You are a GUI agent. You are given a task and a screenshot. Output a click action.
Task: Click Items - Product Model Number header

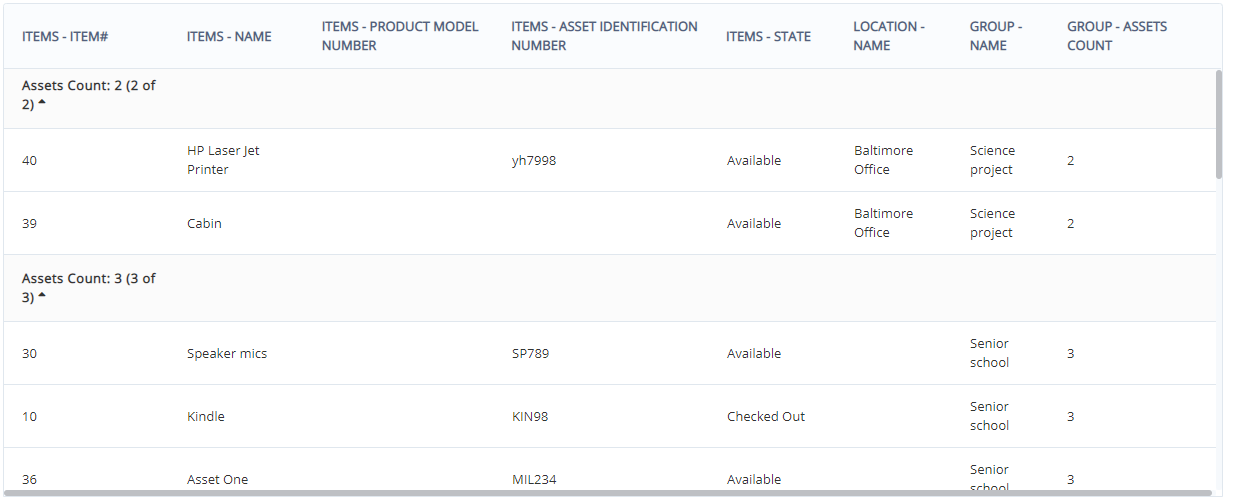click(x=400, y=36)
